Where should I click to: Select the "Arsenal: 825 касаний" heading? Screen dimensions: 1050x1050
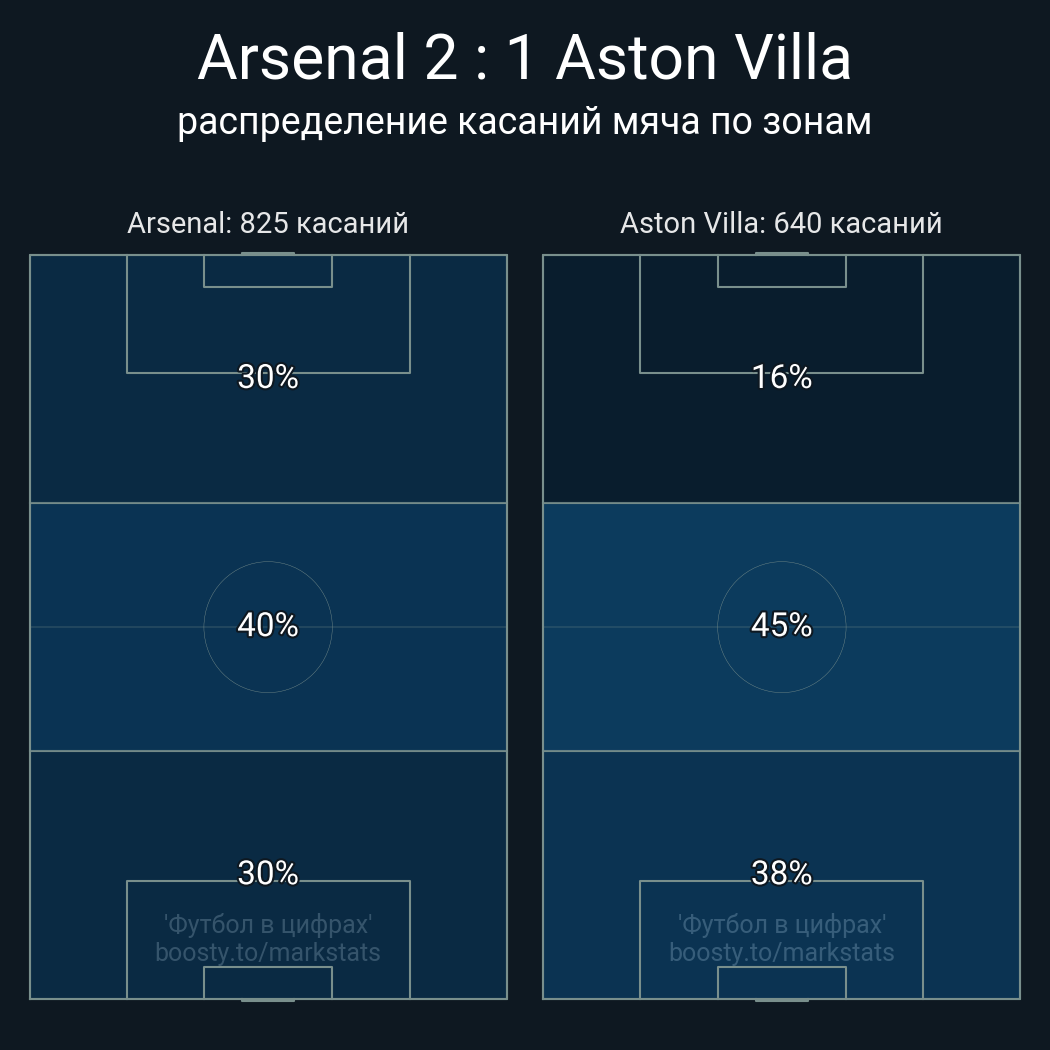268,223
